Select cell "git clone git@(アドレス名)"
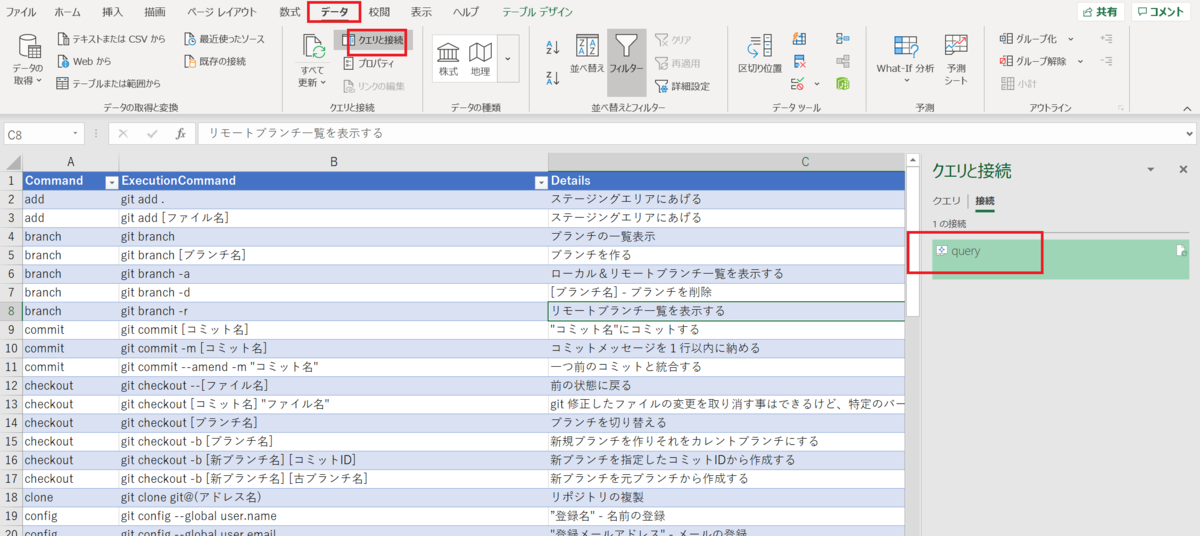 click(333, 497)
